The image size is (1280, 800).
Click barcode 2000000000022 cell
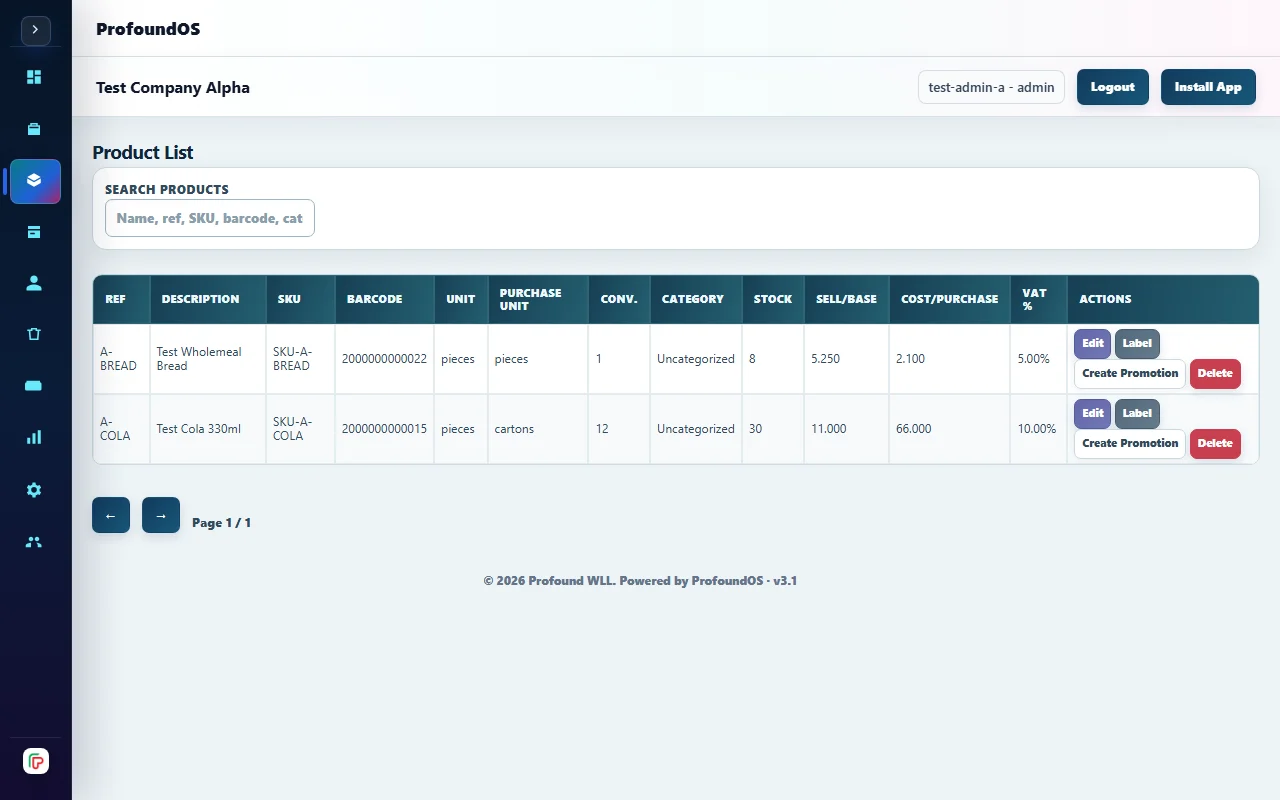pyautogui.click(x=384, y=359)
